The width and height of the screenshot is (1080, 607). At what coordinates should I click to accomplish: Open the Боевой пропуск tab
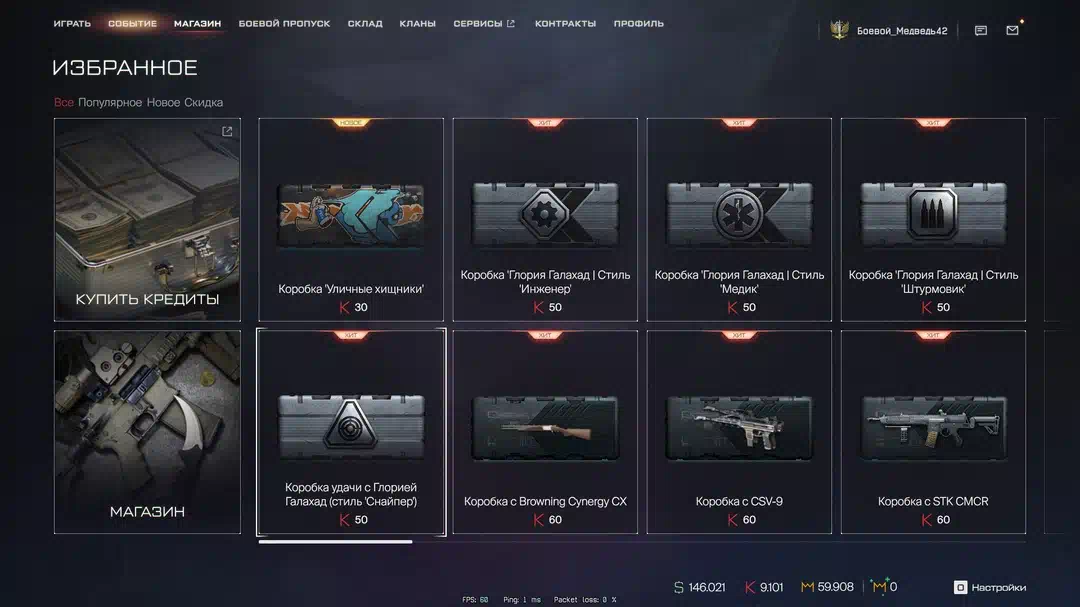click(284, 23)
